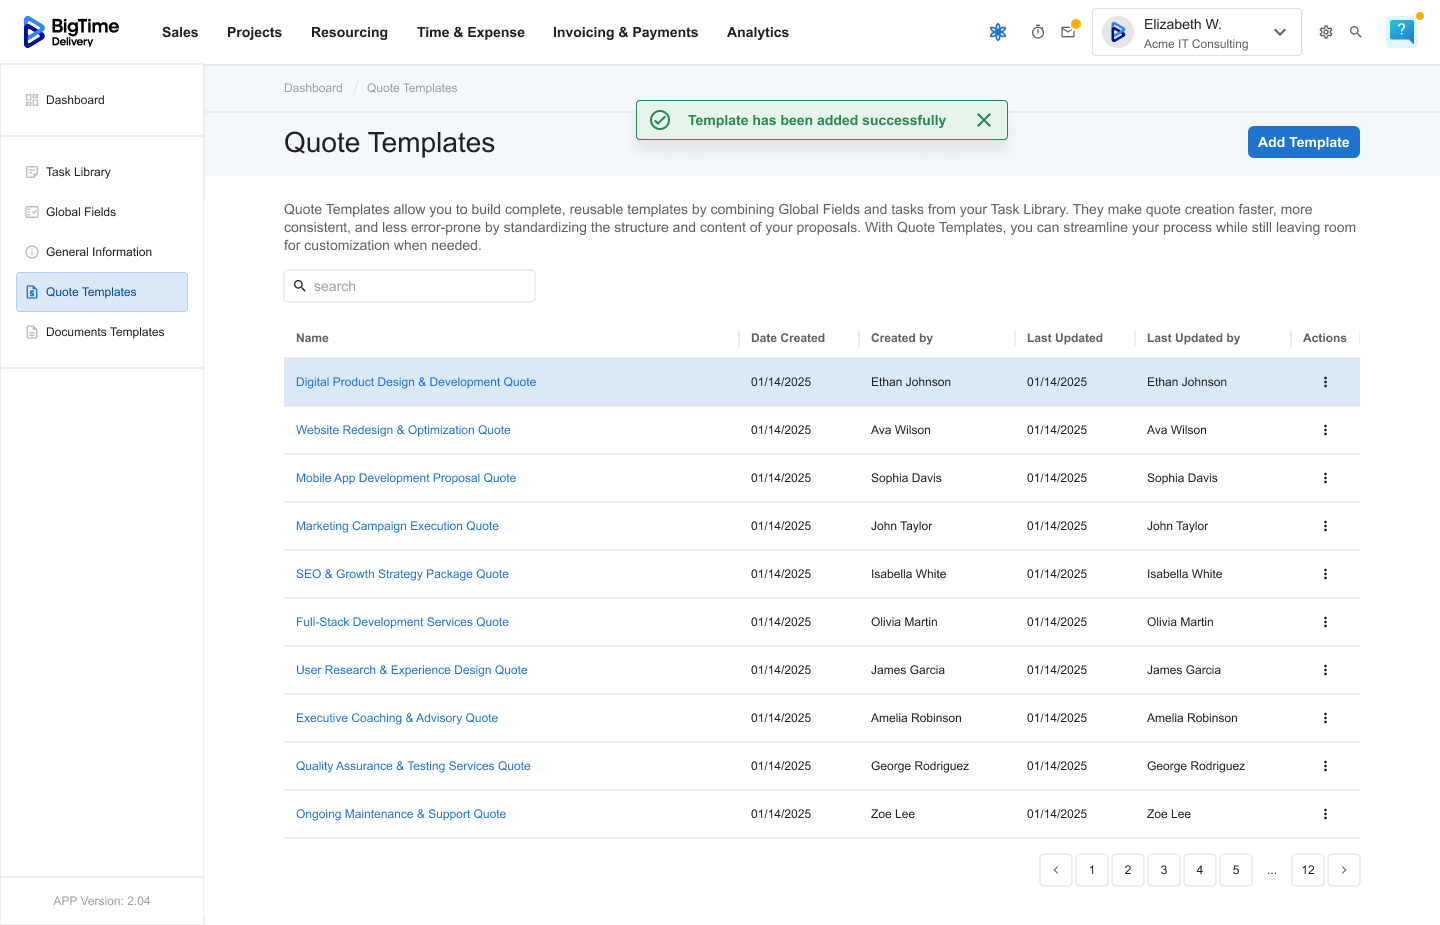Screen dimensions: 1440x925
Task: Open actions menu for Ongoing Maintenance quote
Action: (x=1325, y=814)
